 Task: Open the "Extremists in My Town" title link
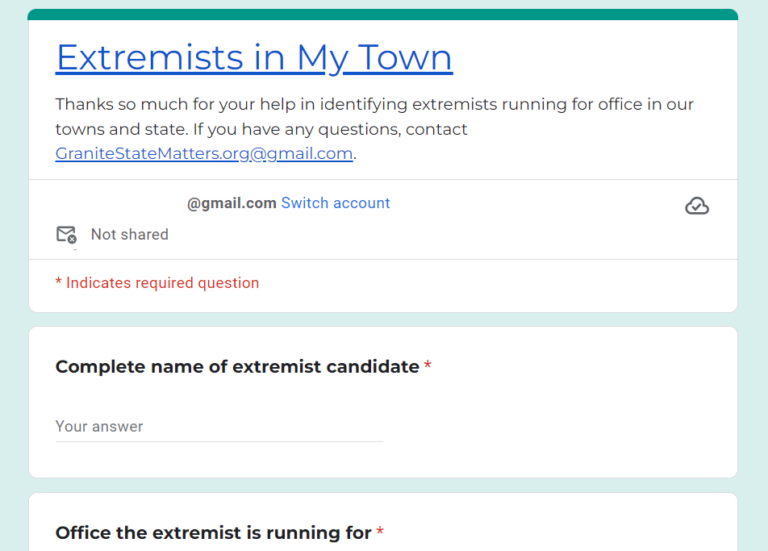(x=254, y=58)
